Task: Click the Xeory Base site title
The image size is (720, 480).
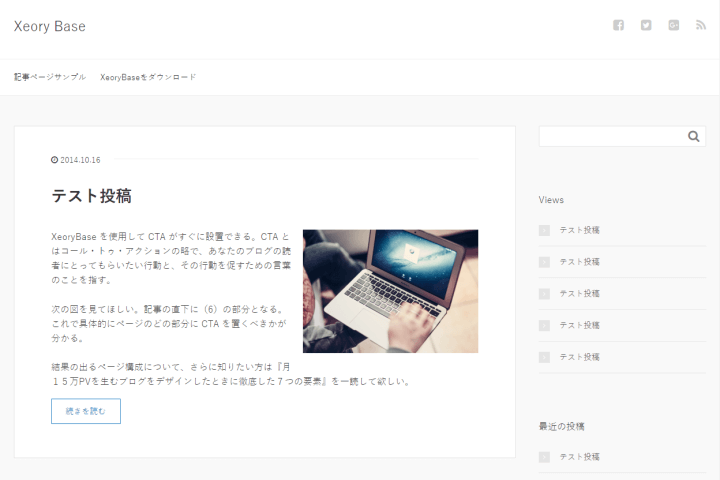Action: [x=50, y=26]
